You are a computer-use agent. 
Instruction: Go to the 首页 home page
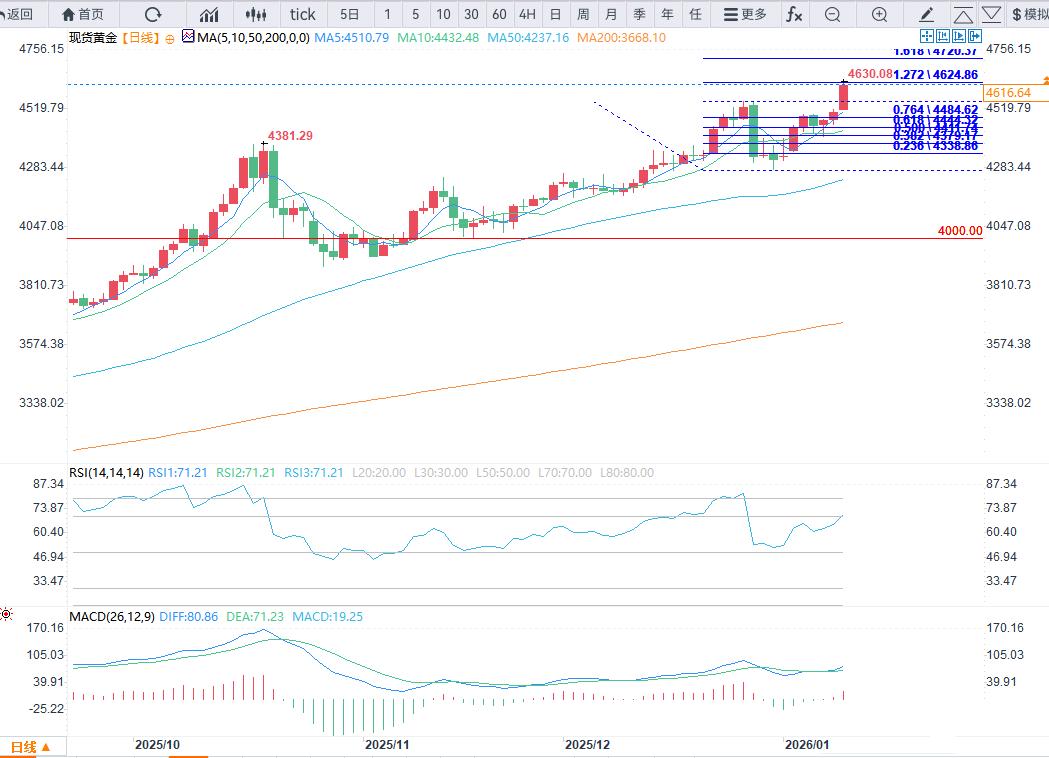[x=82, y=14]
